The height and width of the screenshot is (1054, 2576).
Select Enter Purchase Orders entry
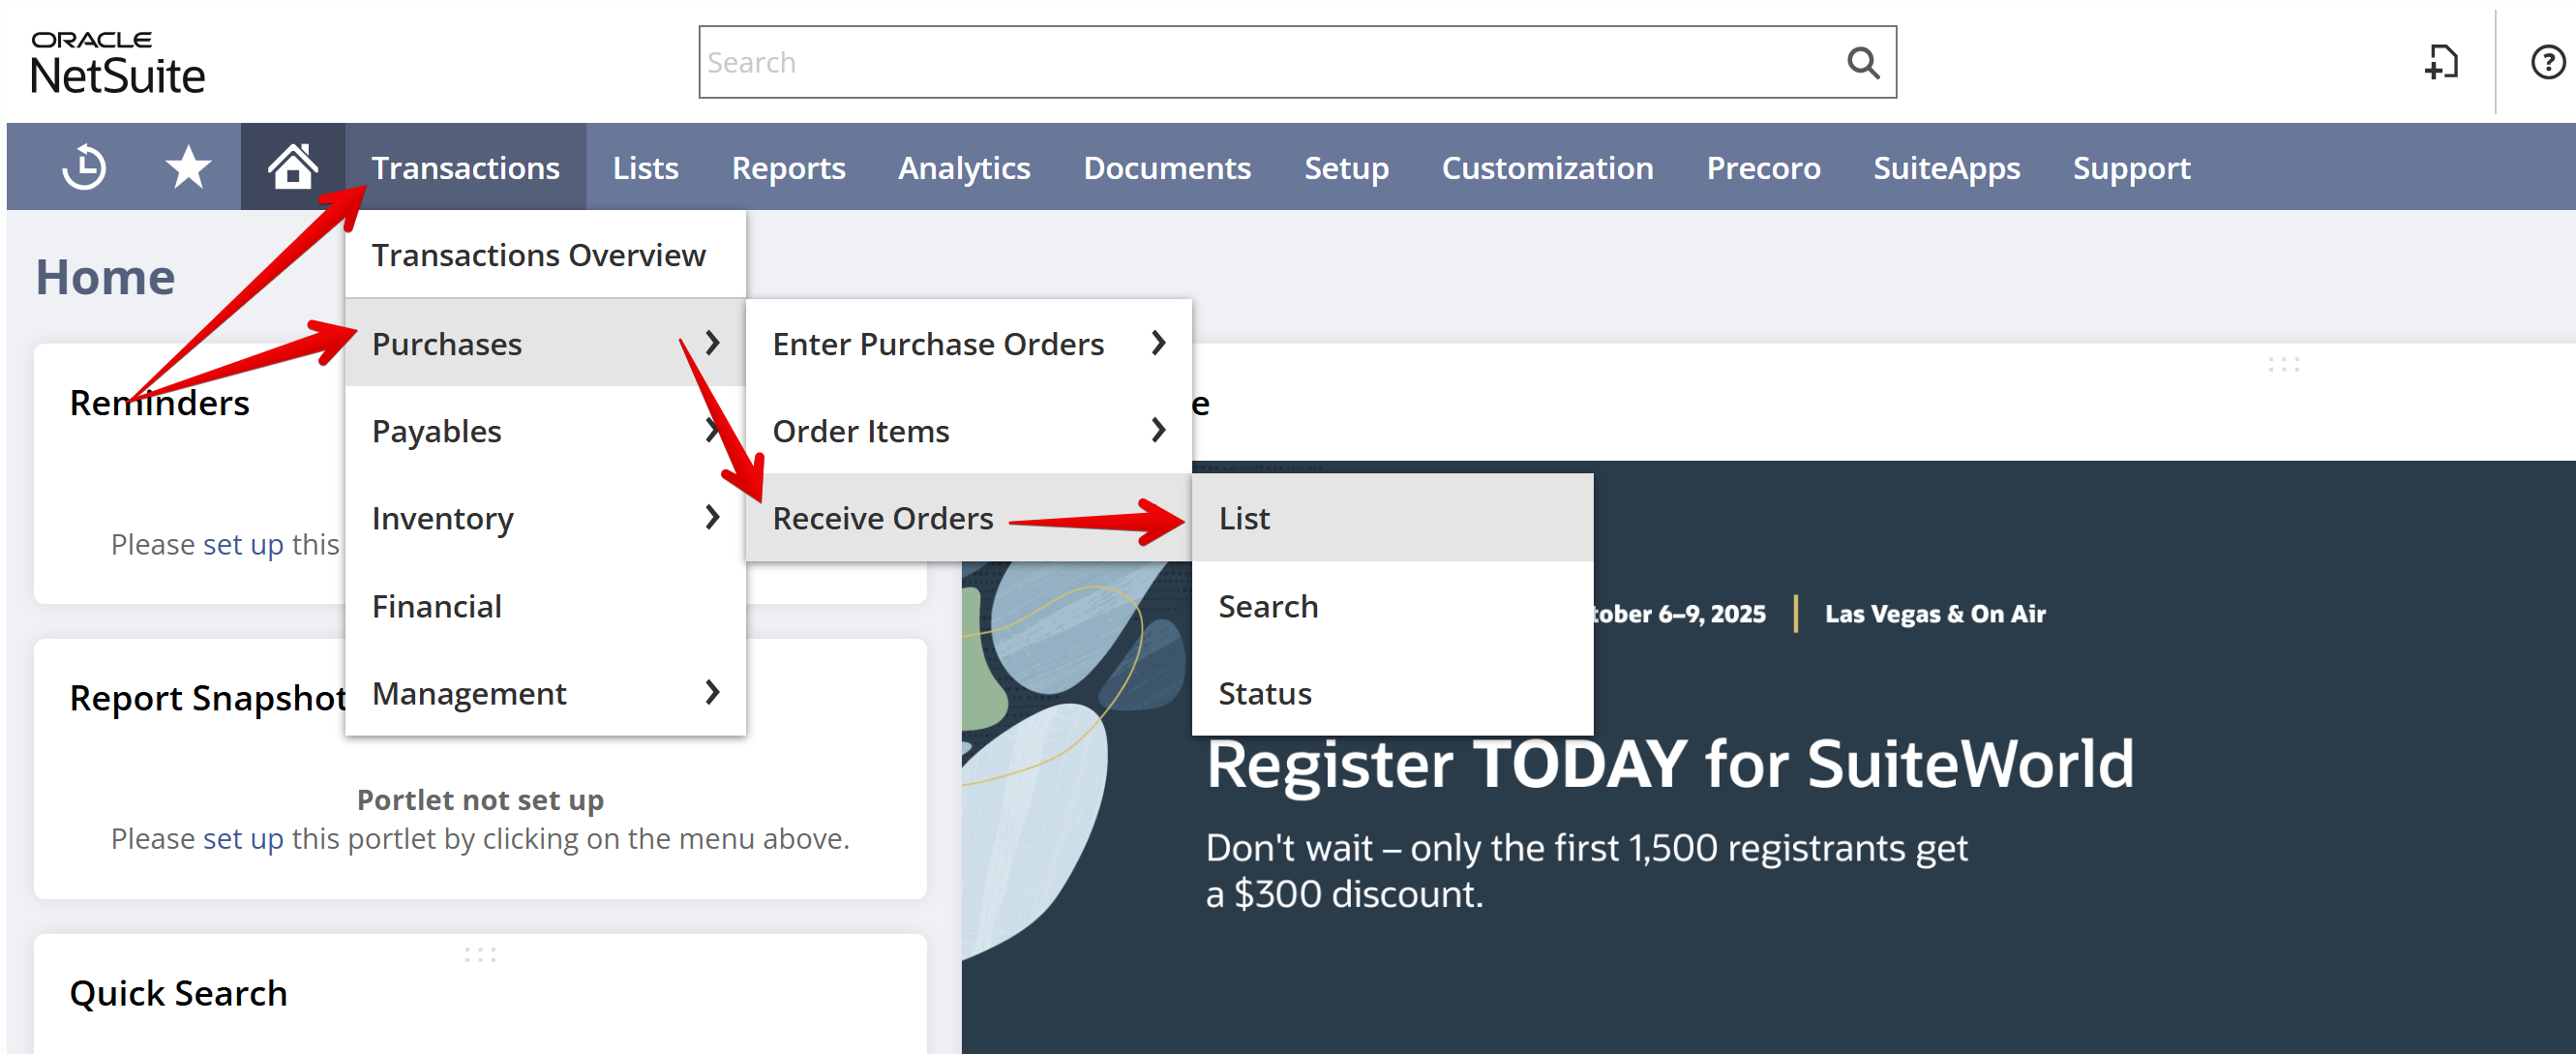coord(968,343)
